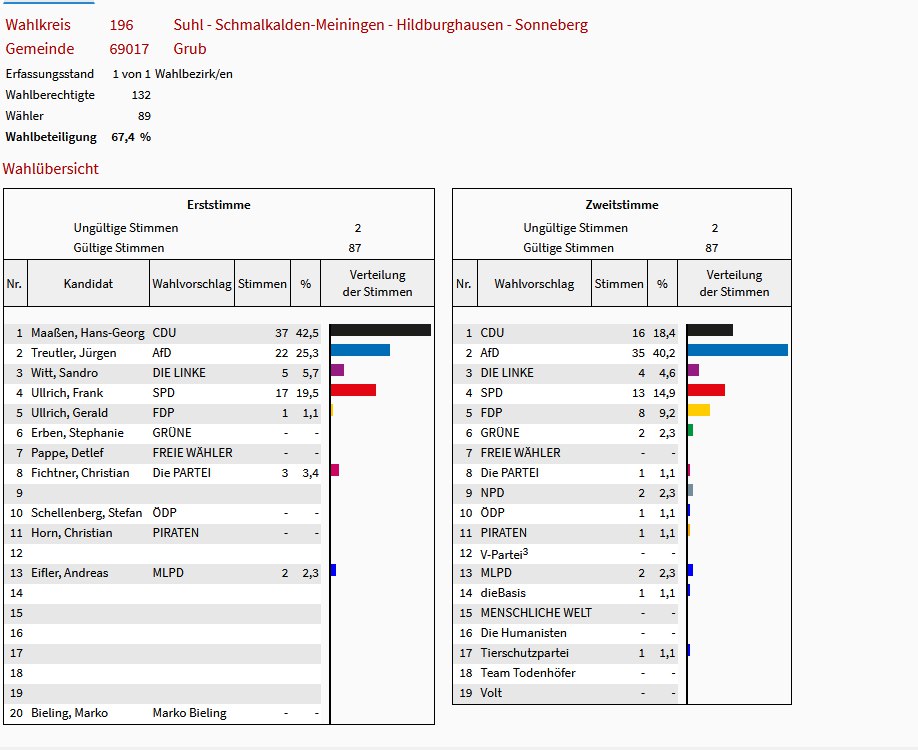Select candidate Erben, Stephanie
The image size is (918, 750).
tap(77, 433)
